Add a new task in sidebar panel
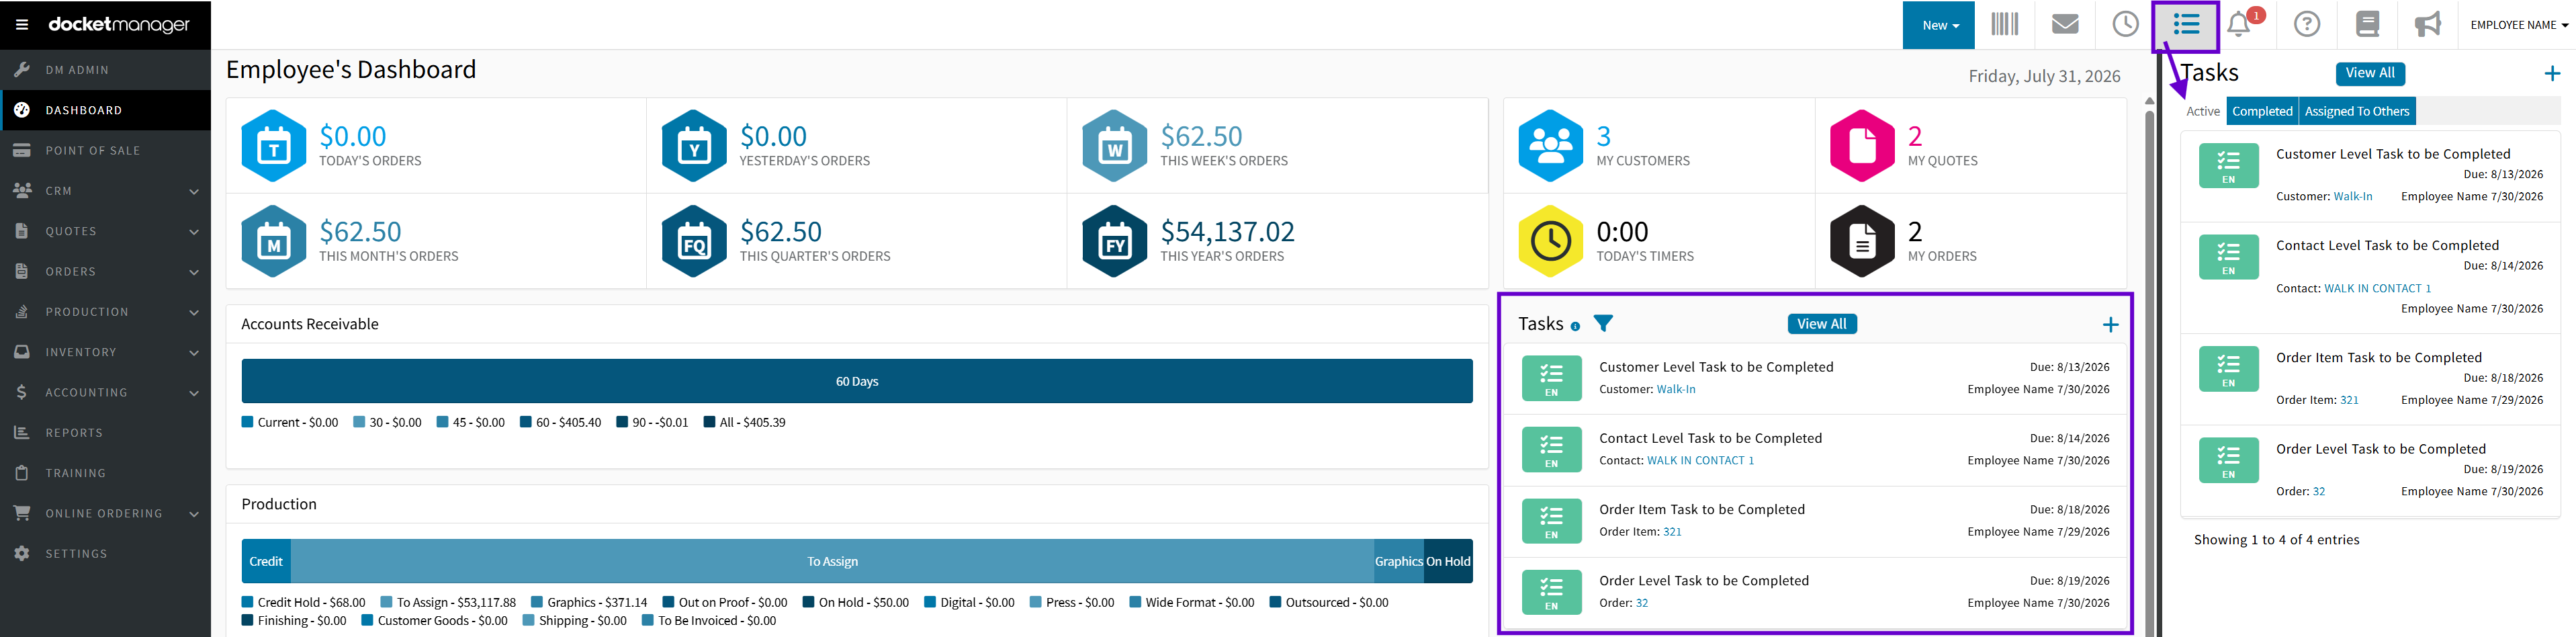 point(2552,73)
